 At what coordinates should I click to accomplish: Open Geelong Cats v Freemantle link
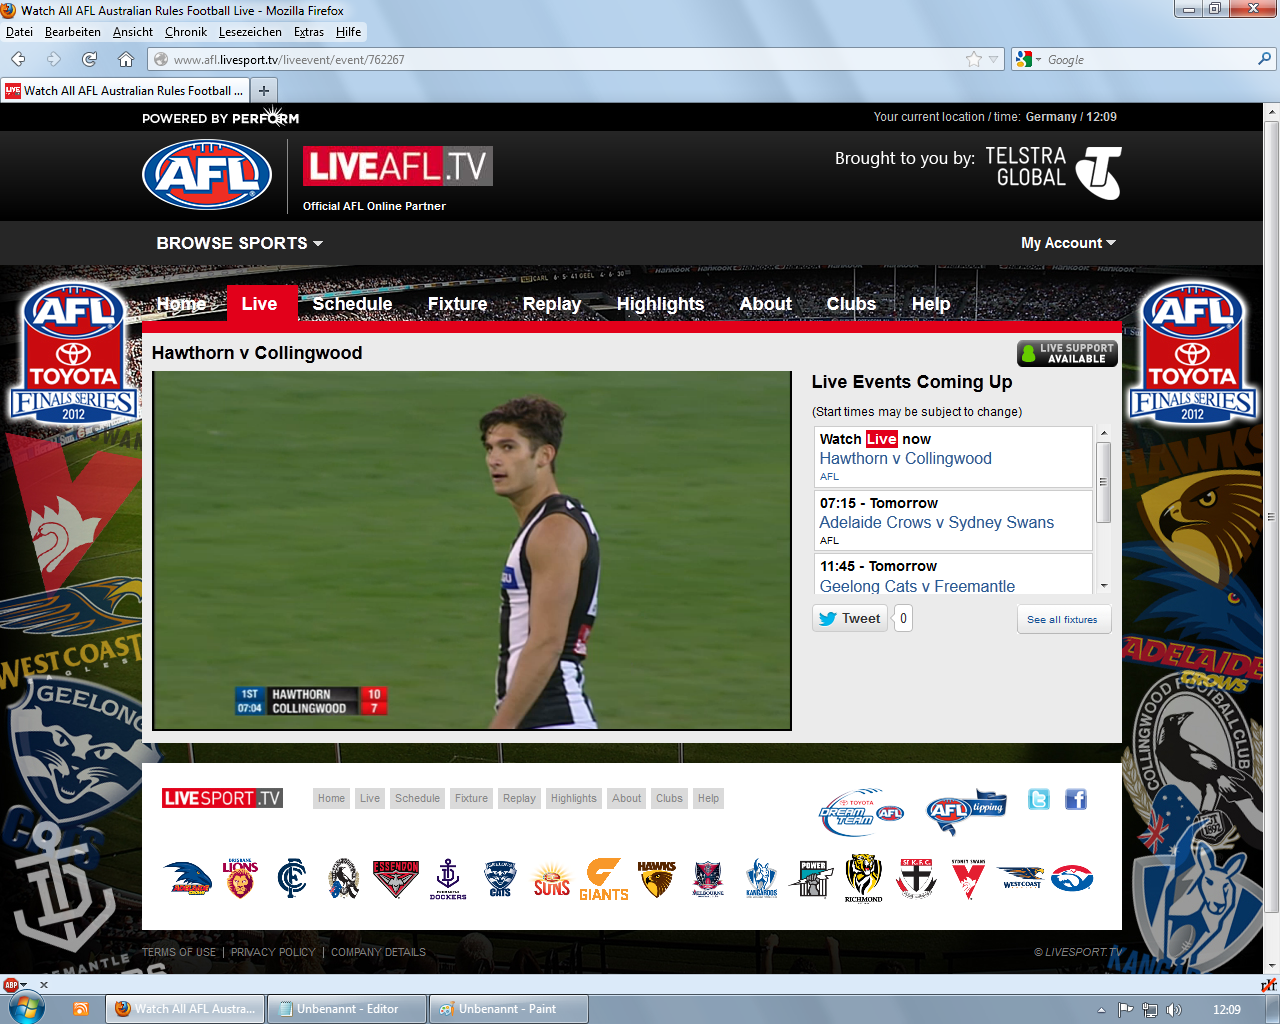[x=917, y=586]
